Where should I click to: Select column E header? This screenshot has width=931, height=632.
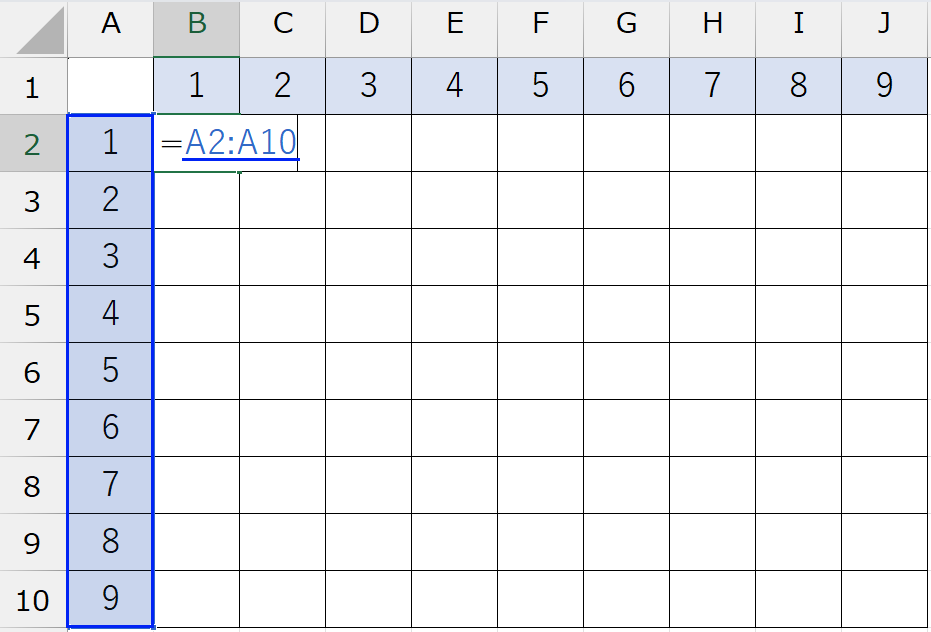[x=454, y=26]
